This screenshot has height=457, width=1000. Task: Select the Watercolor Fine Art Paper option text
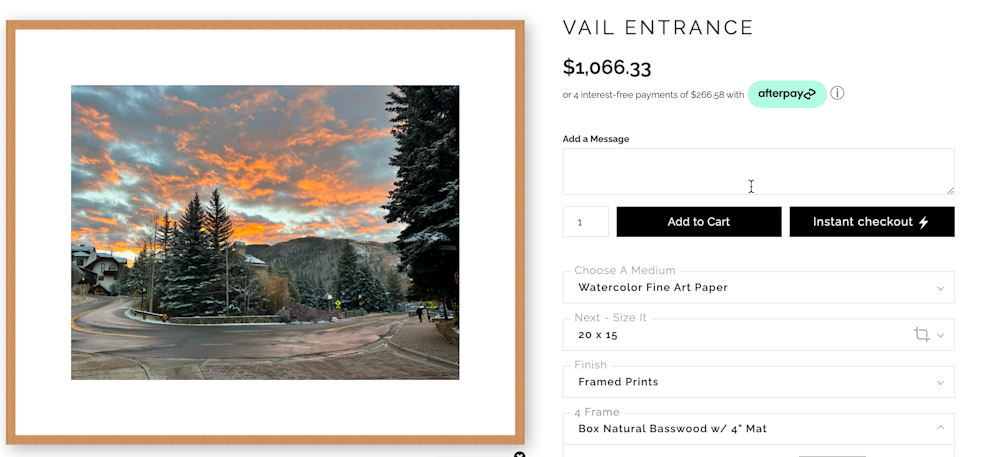coord(652,288)
